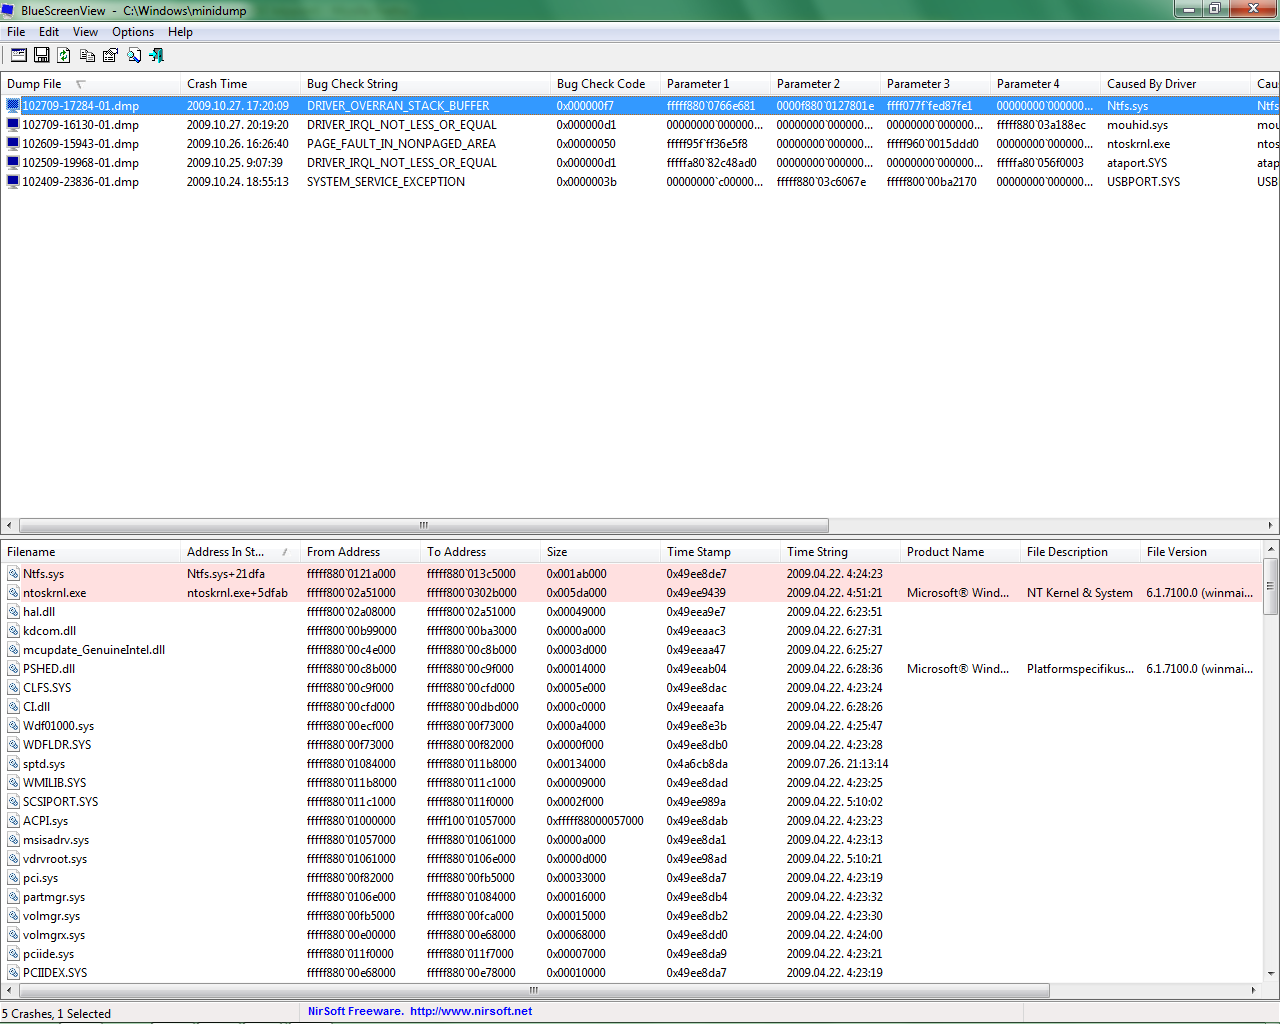Click the ntoskrnl.exe driver file icon
The height and width of the screenshot is (1024, 1280).
pos(13,593)
